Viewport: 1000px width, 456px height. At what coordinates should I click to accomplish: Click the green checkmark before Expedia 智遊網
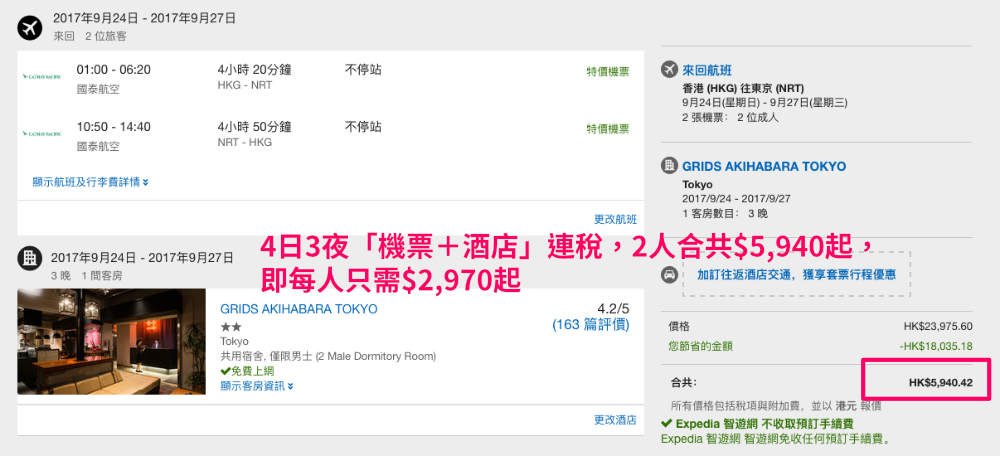click(666, 423)
